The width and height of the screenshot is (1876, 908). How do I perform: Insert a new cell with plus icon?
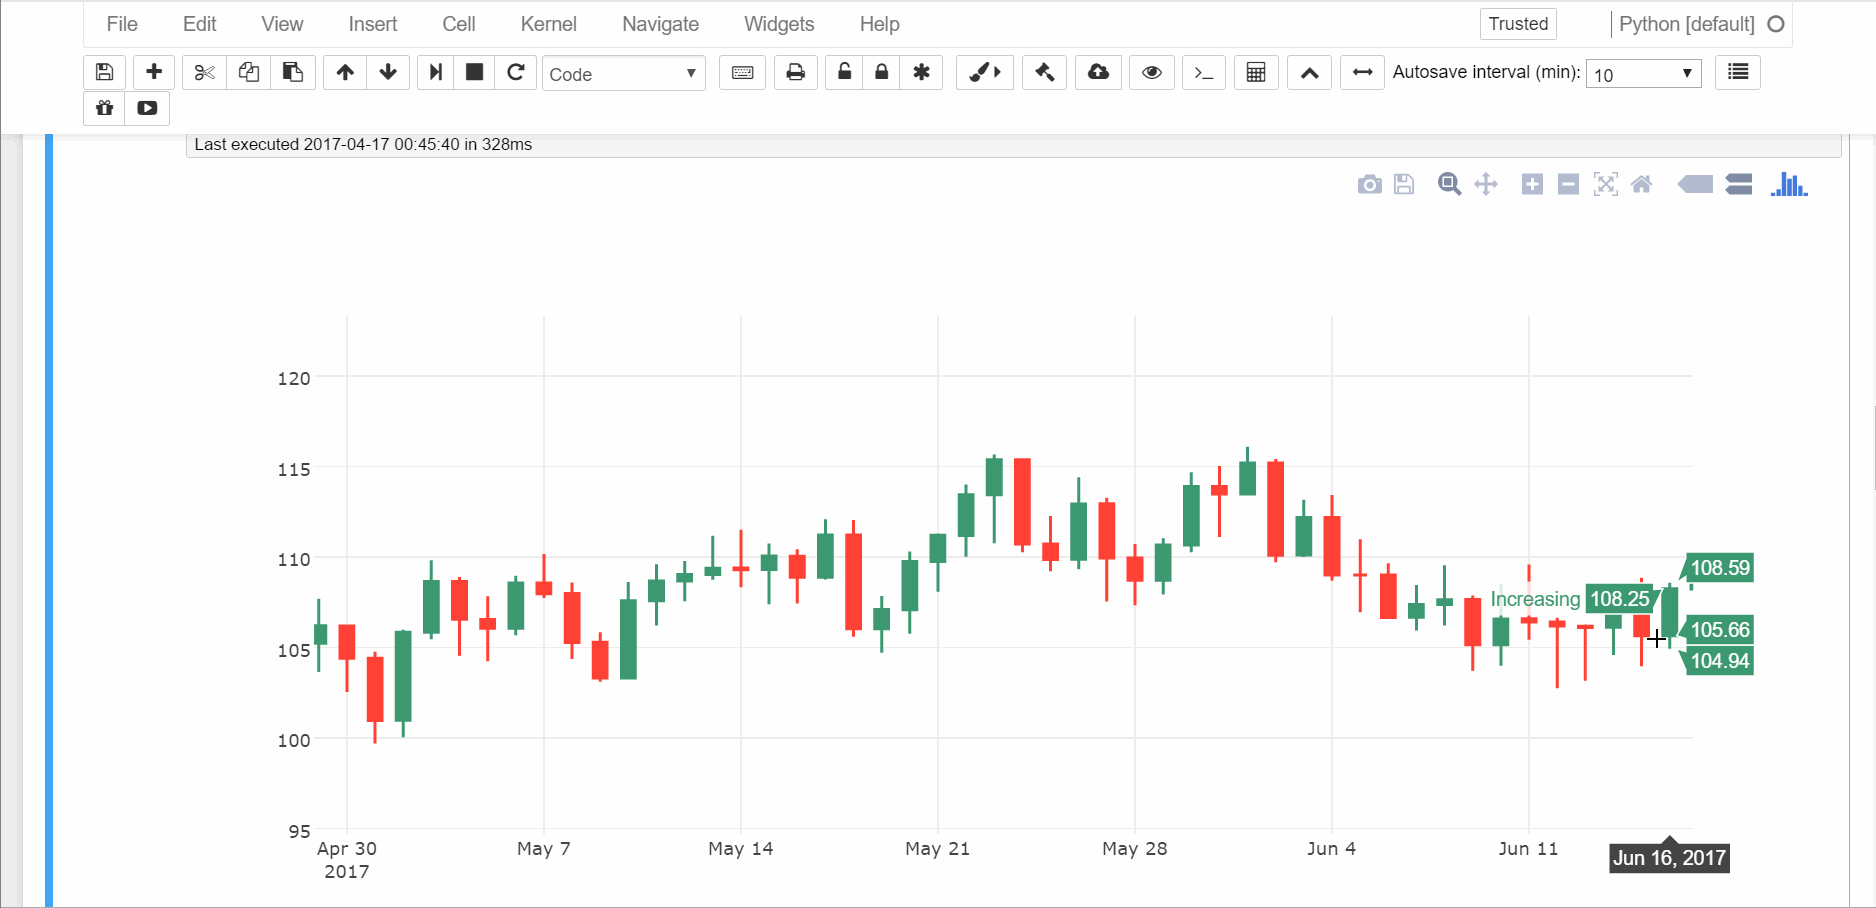154,72
